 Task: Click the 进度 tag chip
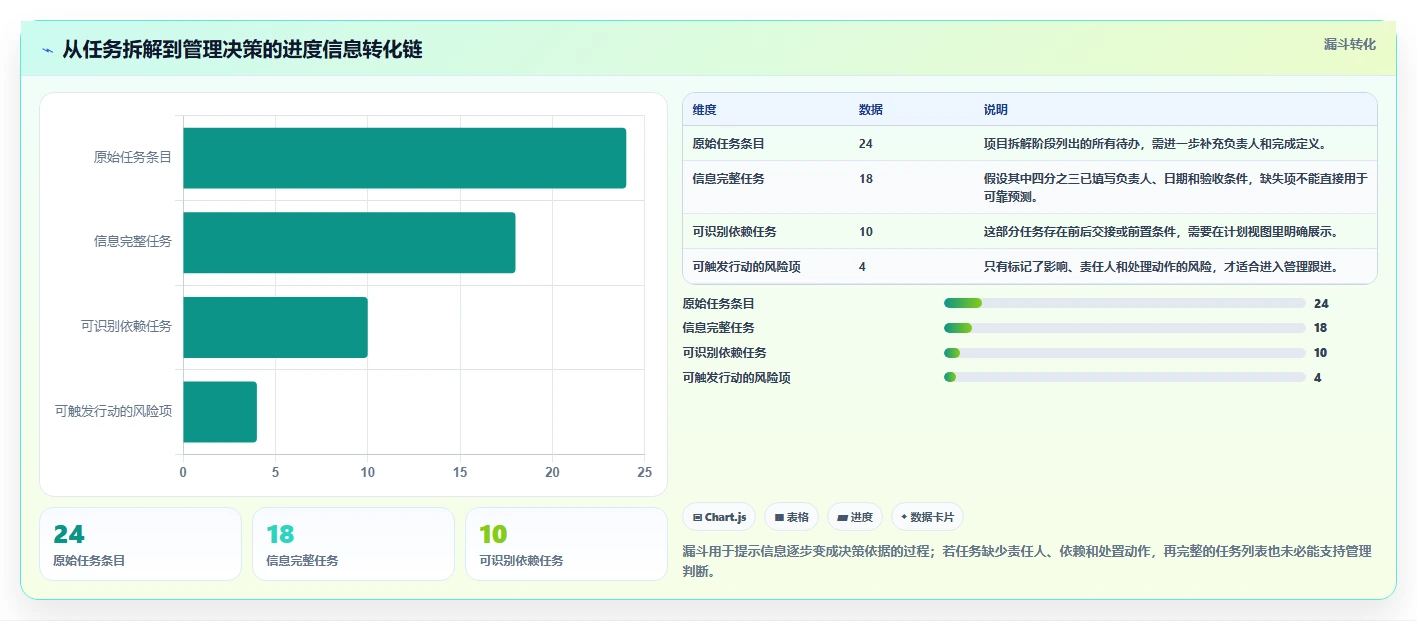855,517
